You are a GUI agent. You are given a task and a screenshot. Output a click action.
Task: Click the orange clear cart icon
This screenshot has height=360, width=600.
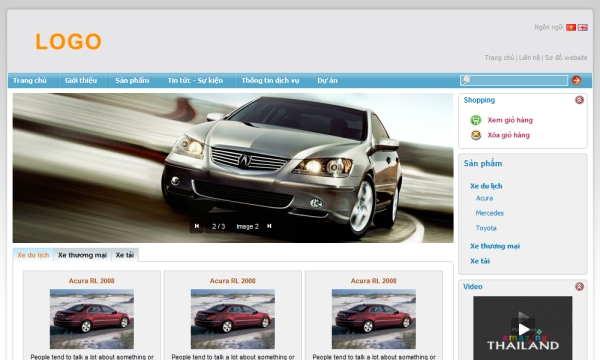476,135
